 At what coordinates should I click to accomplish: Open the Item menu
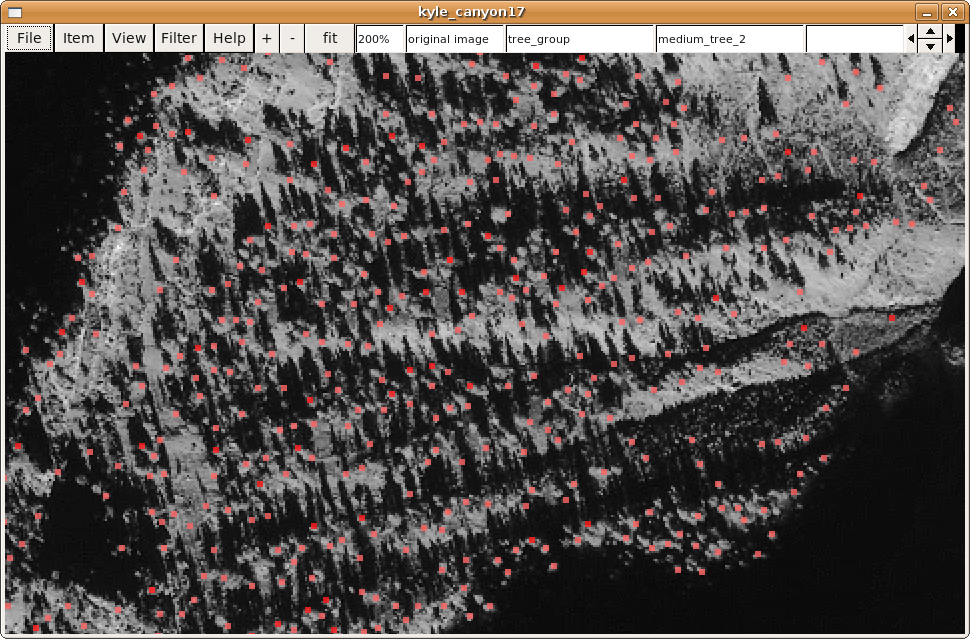pos(79,38)
